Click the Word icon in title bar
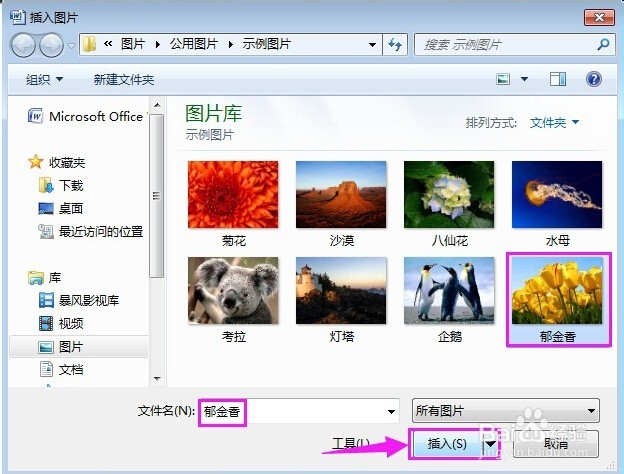Viewport: 624px width, 474px height. [x=18, y=16]
